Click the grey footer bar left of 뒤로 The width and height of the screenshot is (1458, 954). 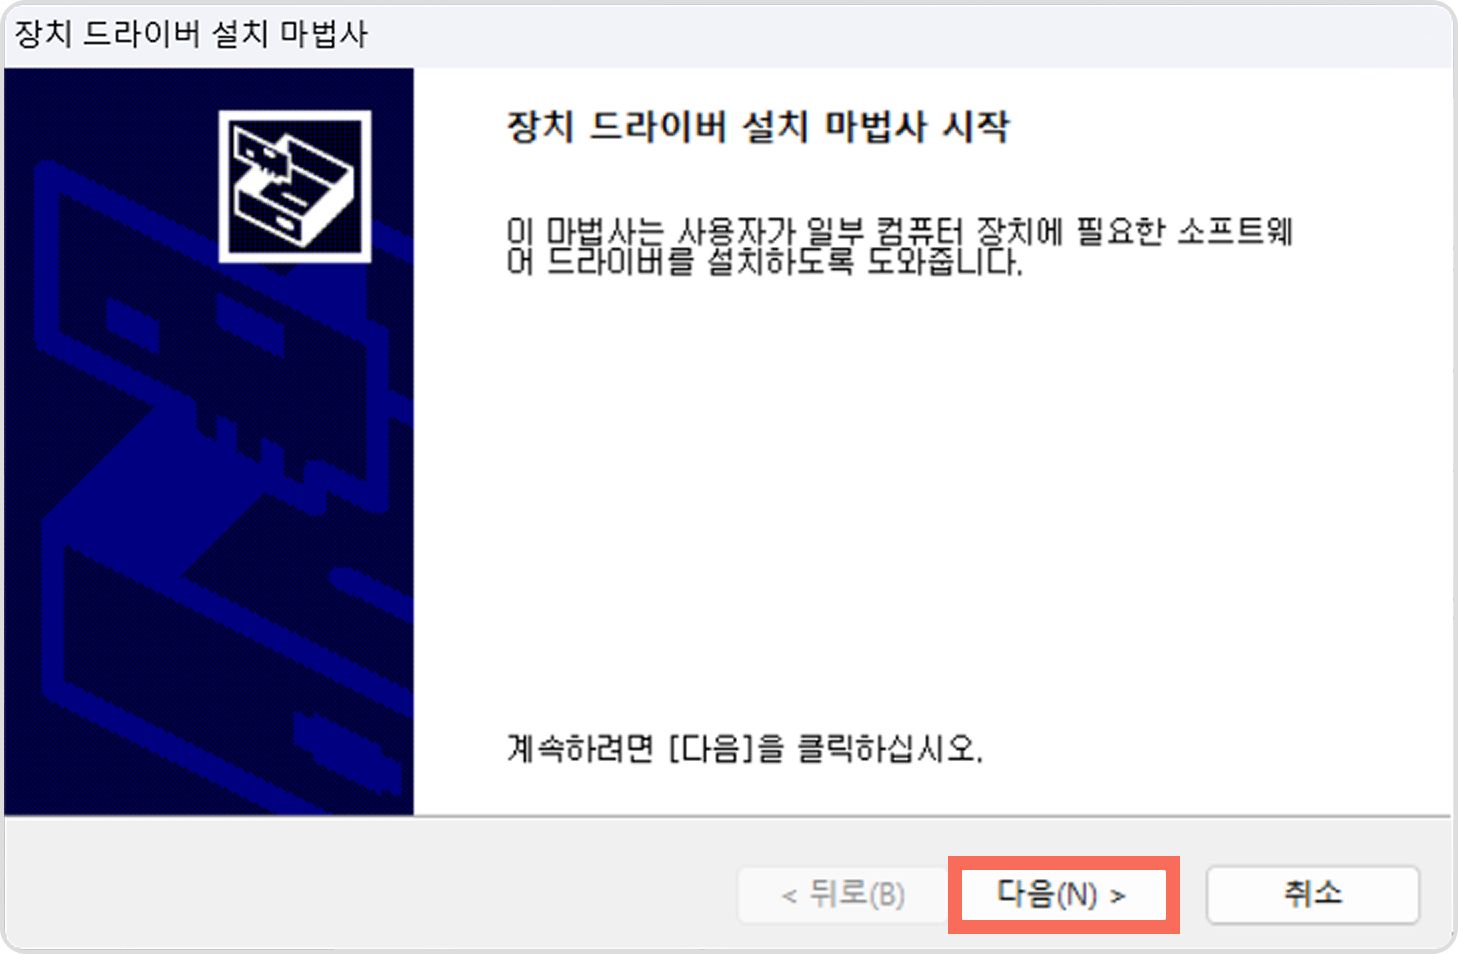pyautogui.click(x=370, y=885)
